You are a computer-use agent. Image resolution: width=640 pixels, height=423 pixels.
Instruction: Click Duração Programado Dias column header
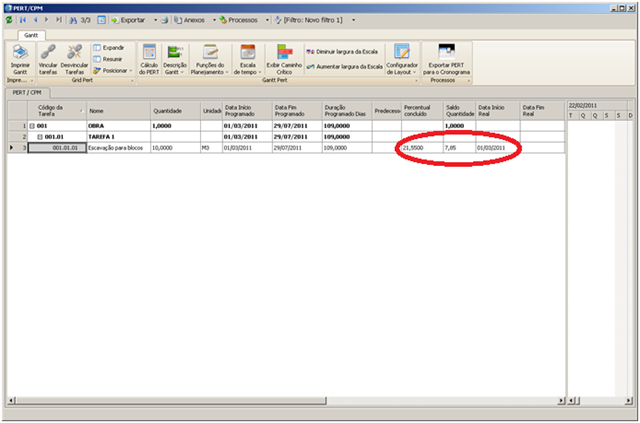click(347, 111)
